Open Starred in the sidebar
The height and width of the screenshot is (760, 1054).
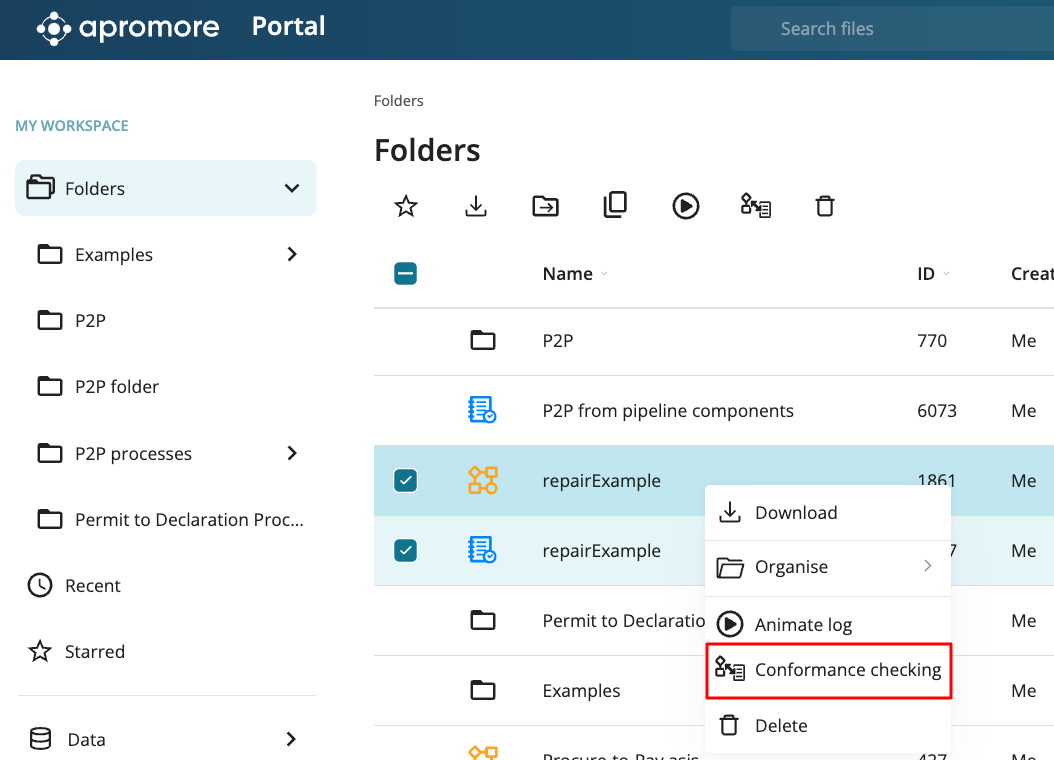click(94, 652)
